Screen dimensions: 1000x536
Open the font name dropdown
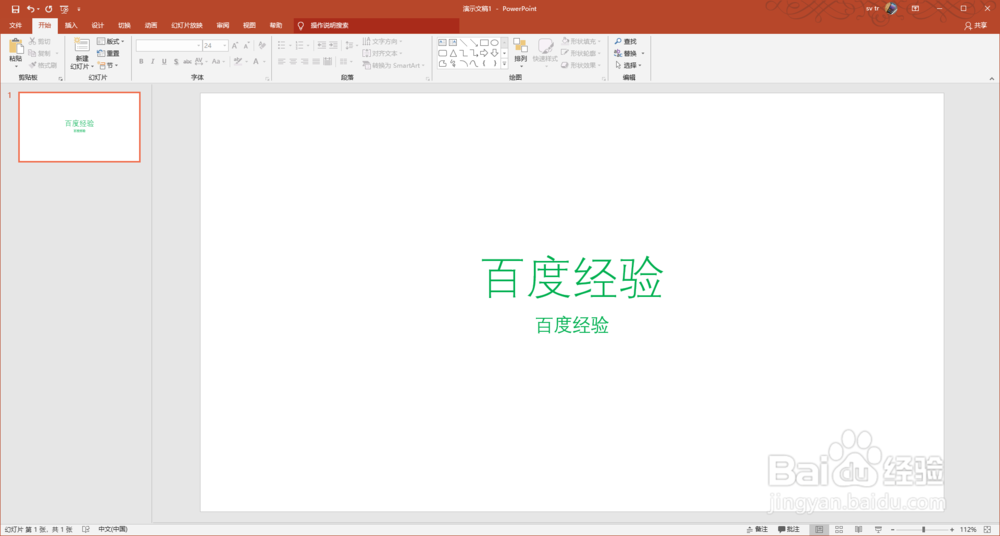tap(198, 45)
